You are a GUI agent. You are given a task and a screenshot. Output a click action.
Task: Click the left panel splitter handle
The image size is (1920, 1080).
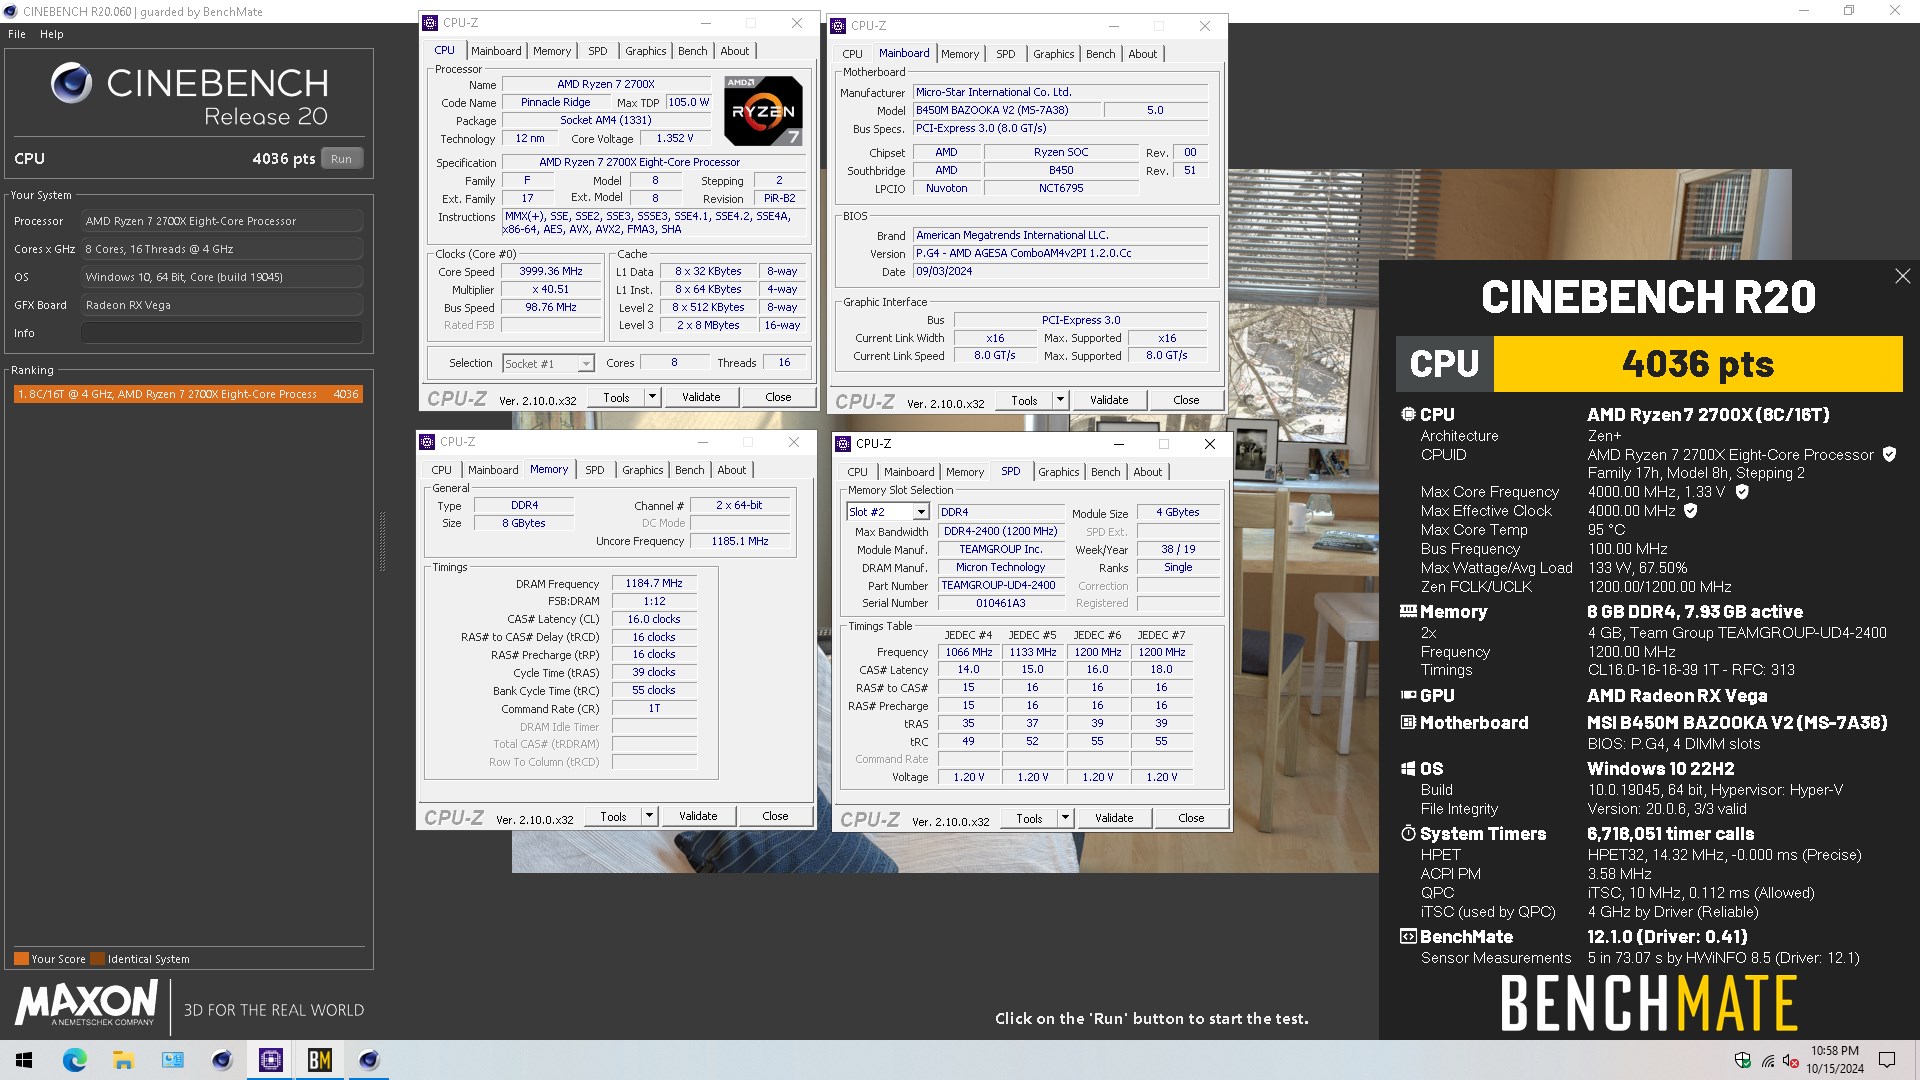tap(382, 542)
